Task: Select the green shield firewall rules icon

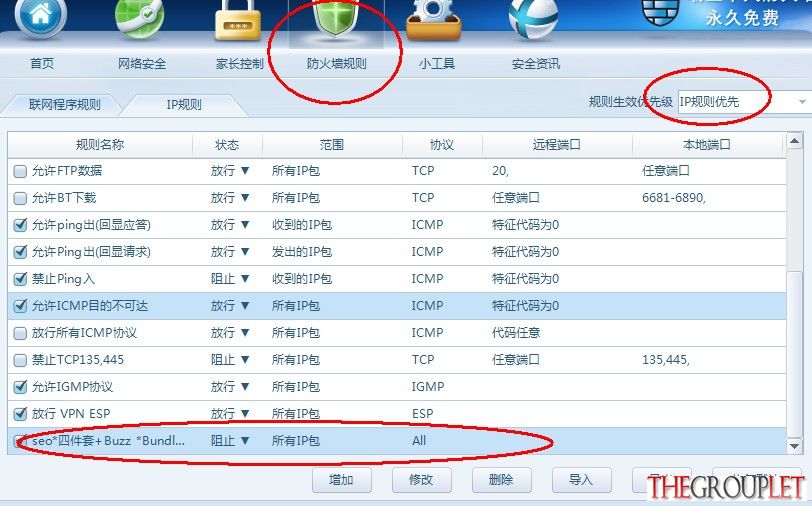Action: pos(336,20)
